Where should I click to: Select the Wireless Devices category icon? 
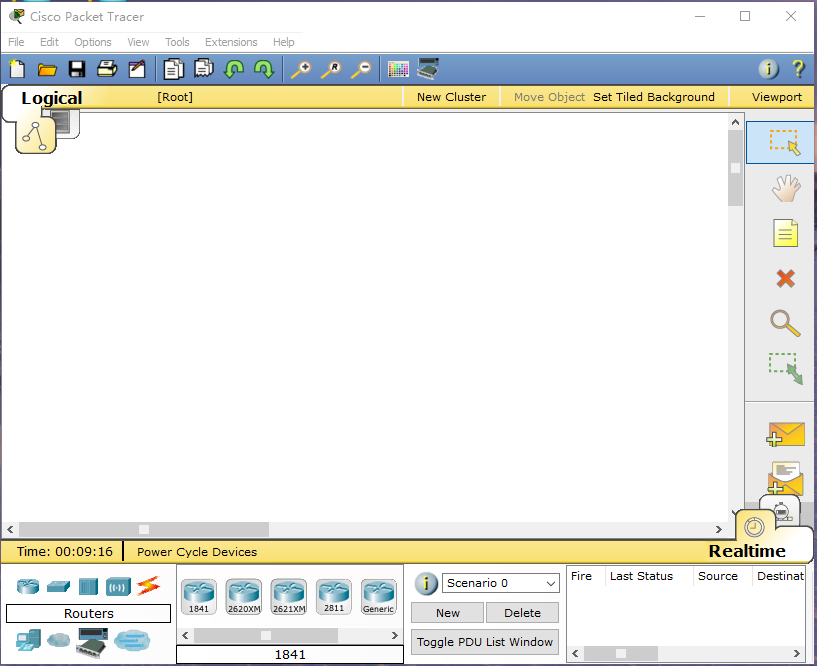(x=118, y=587)
